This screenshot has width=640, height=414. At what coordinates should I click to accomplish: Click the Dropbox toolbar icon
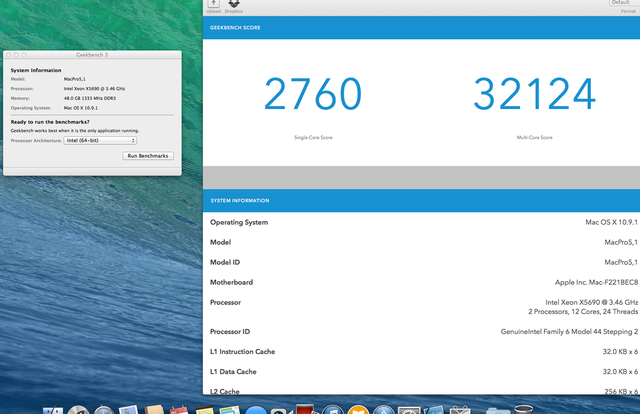(234, 4)
